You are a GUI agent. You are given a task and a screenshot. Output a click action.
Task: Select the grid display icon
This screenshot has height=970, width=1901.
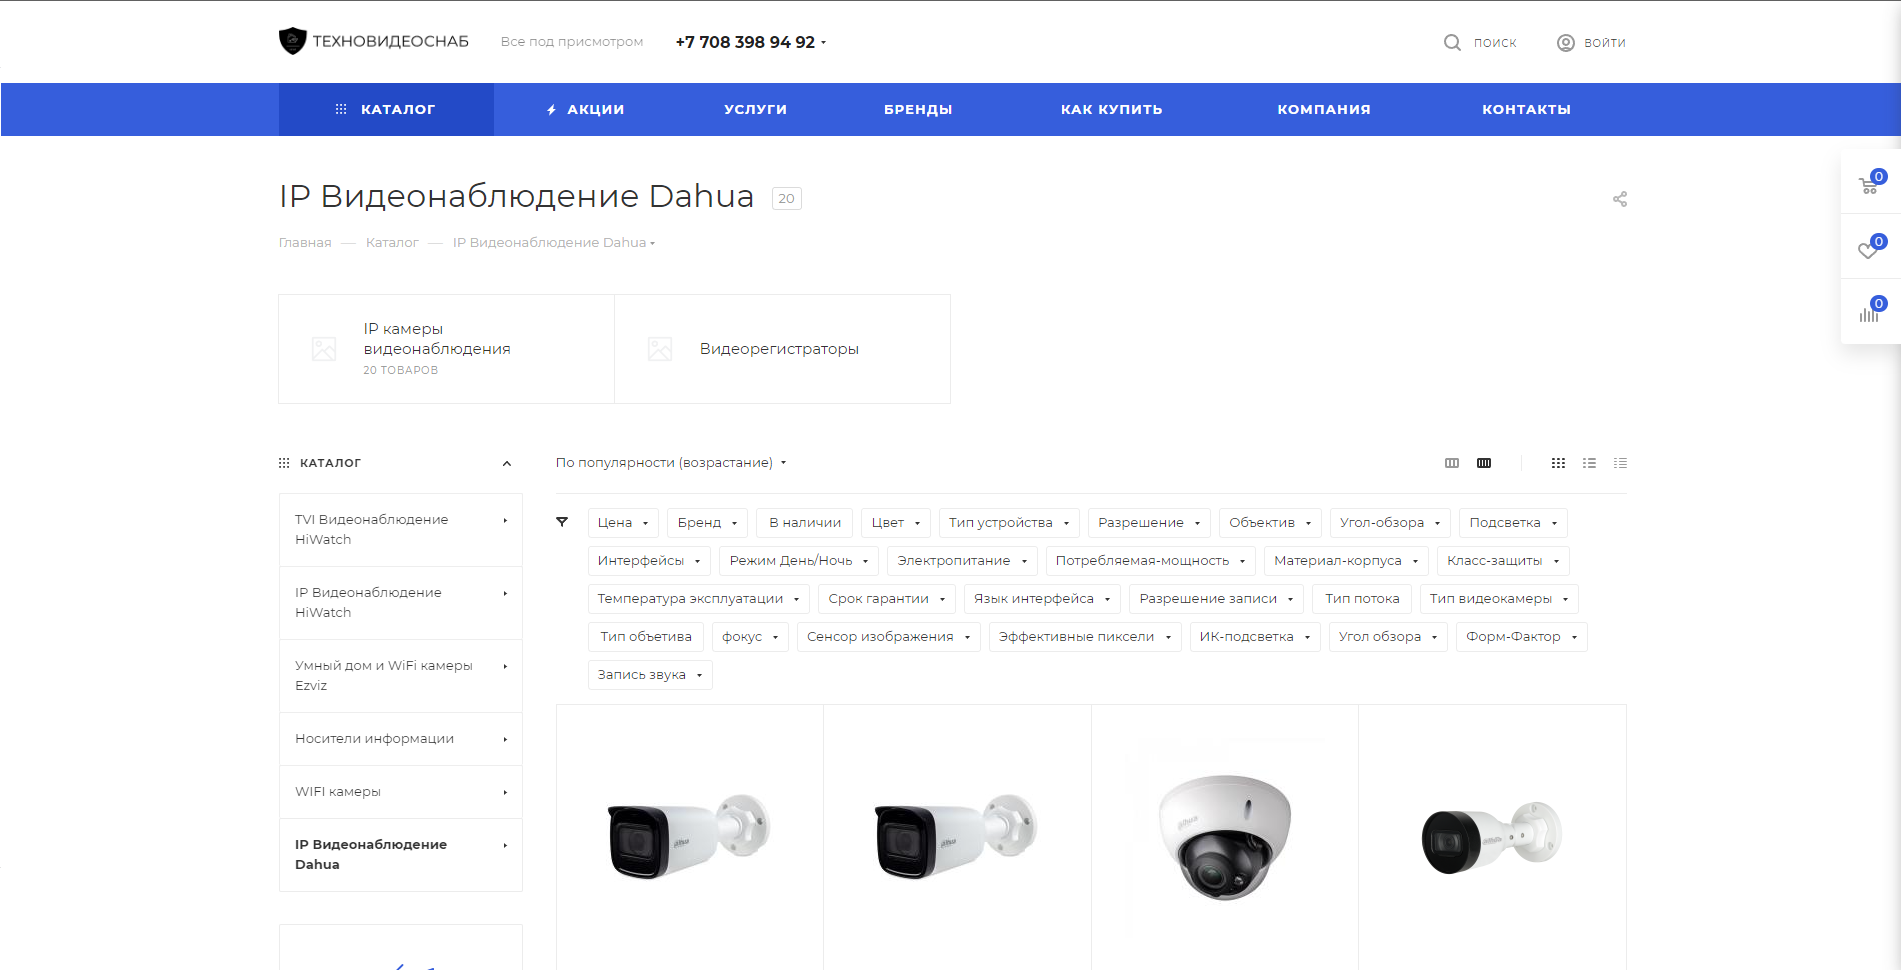[x=1558, y=463]
